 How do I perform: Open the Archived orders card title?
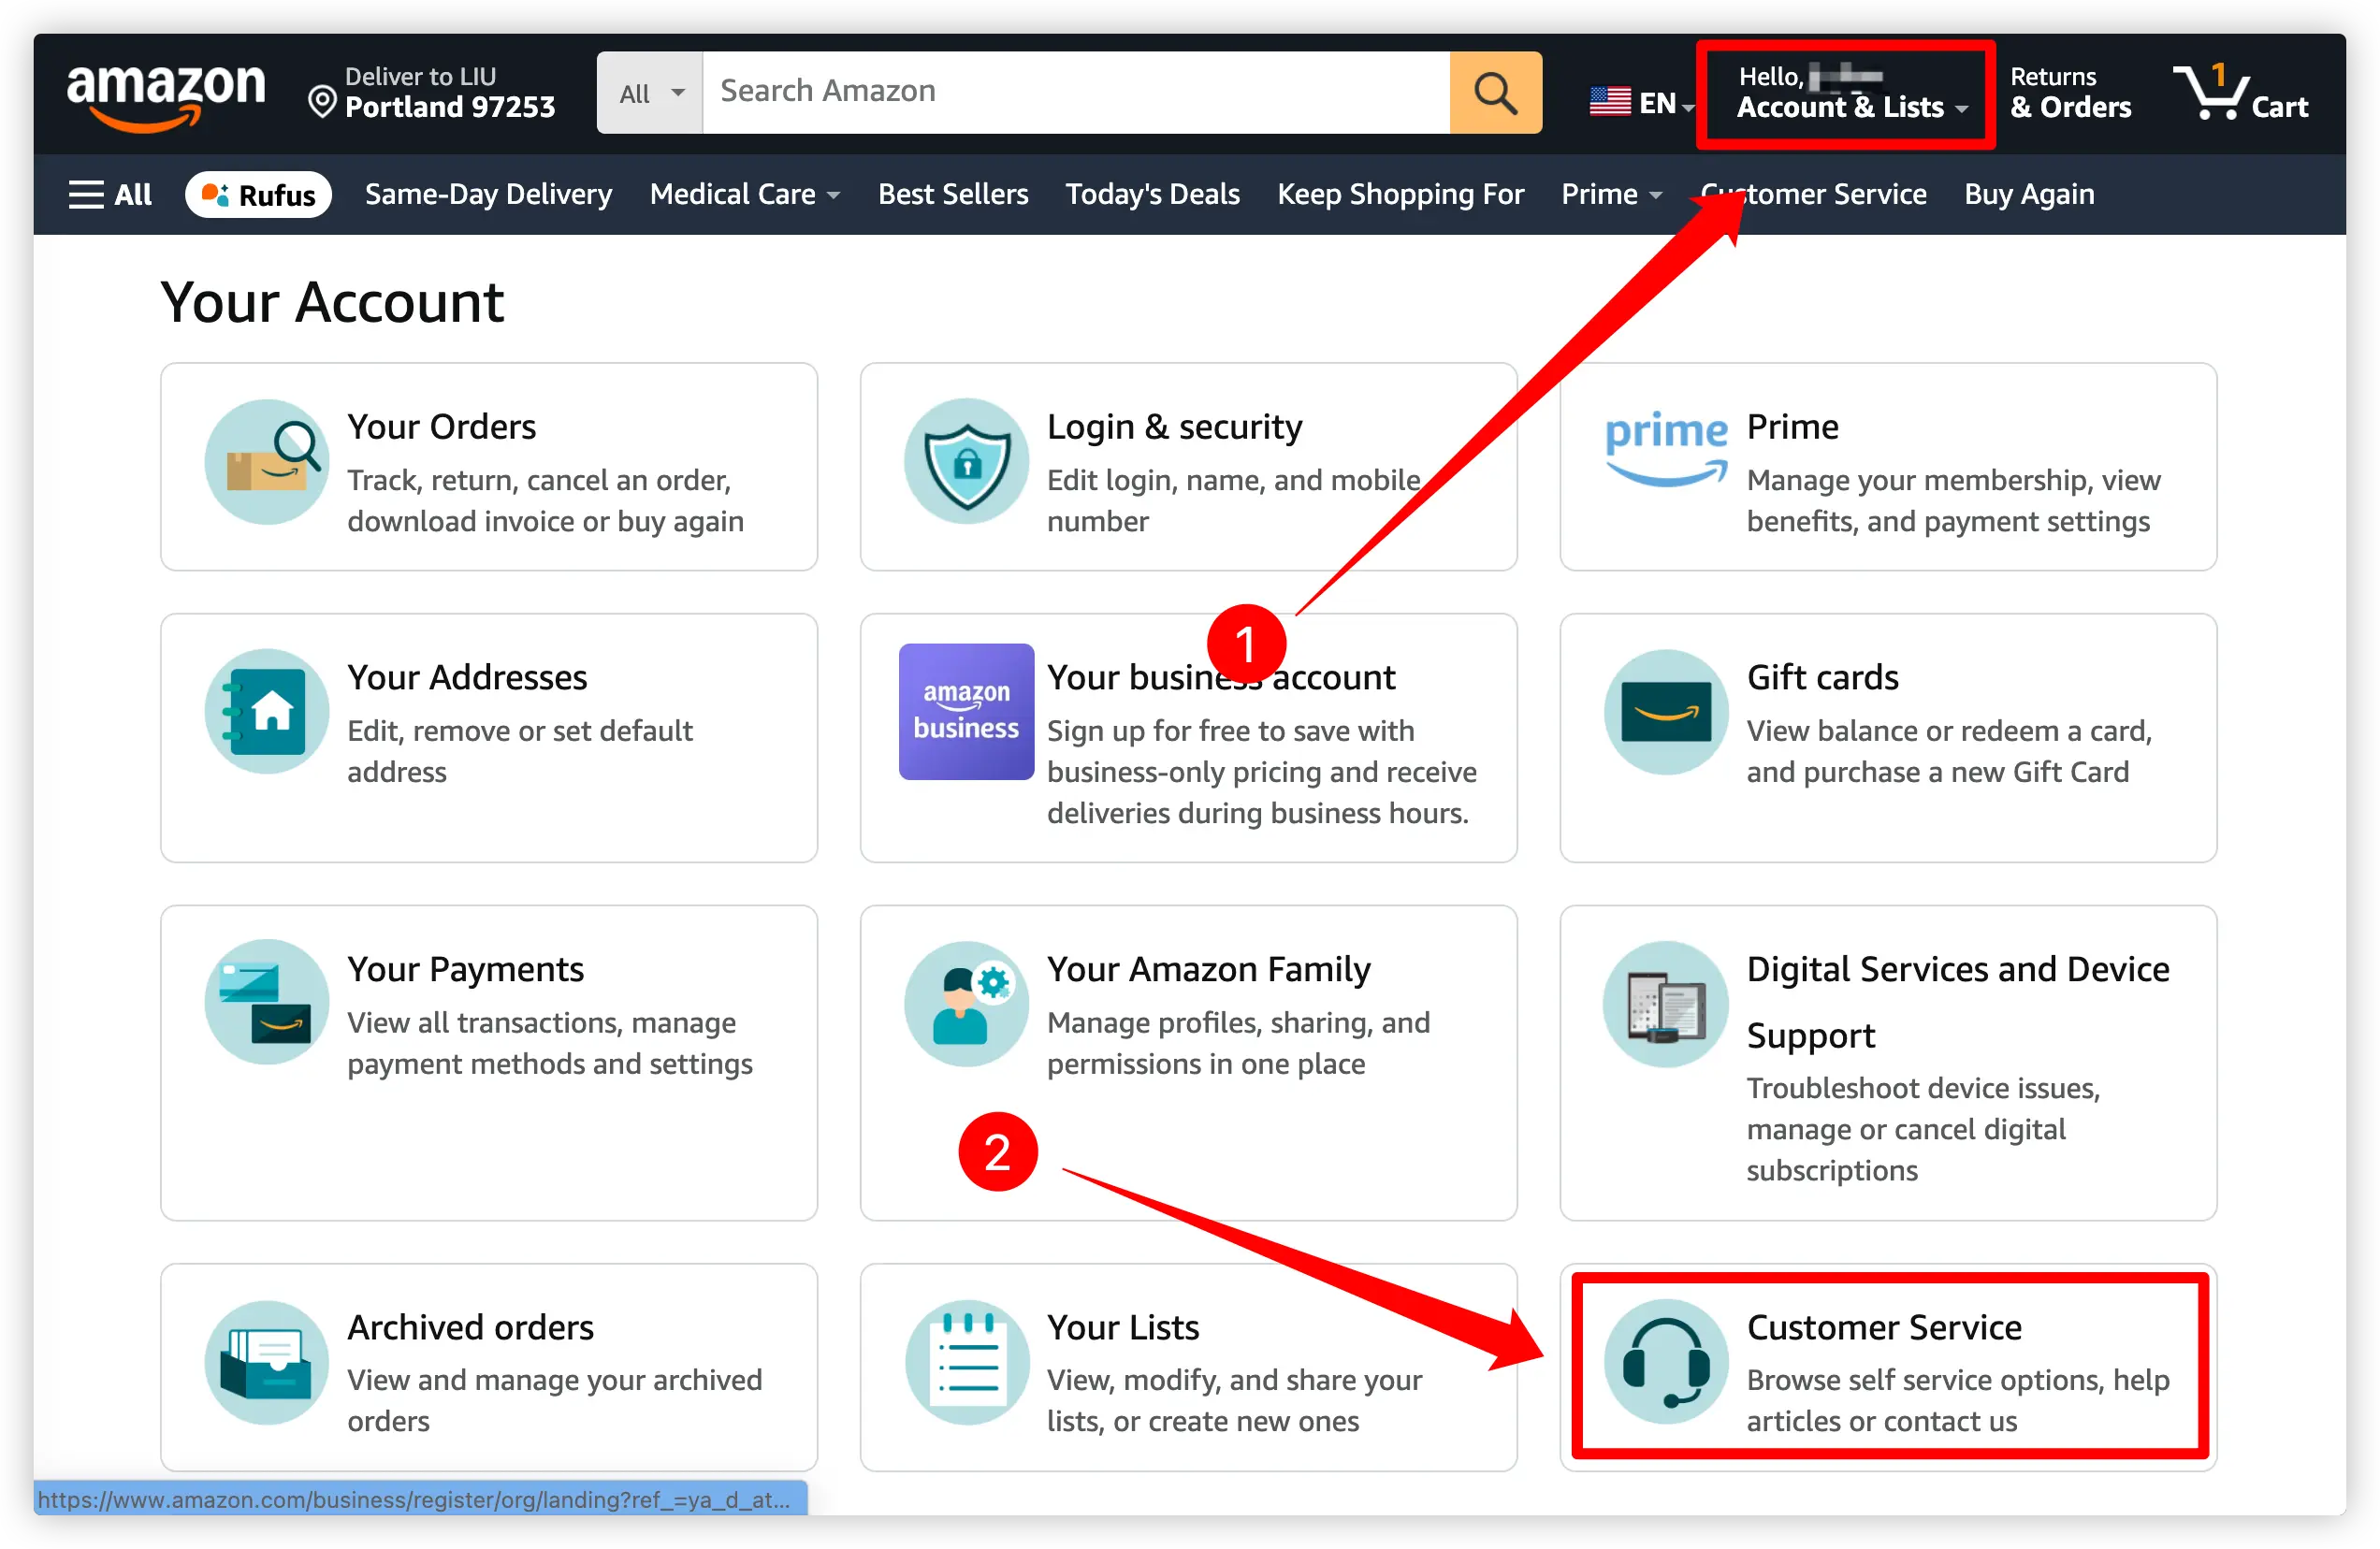[470, 1327]
